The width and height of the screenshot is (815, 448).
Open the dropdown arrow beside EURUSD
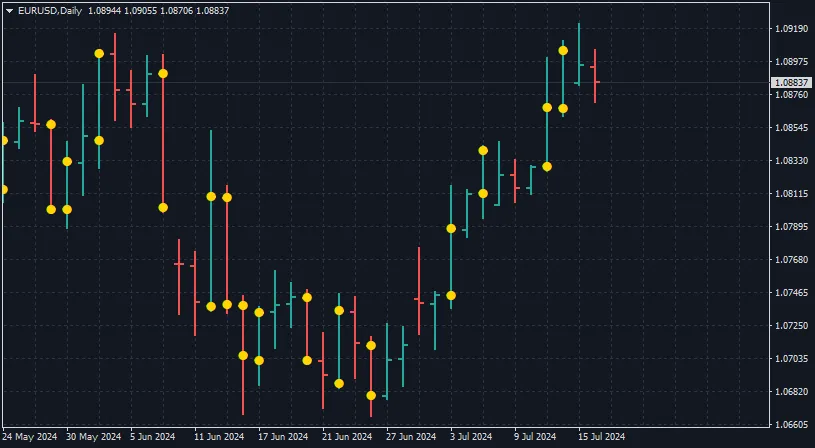(9, 10)
